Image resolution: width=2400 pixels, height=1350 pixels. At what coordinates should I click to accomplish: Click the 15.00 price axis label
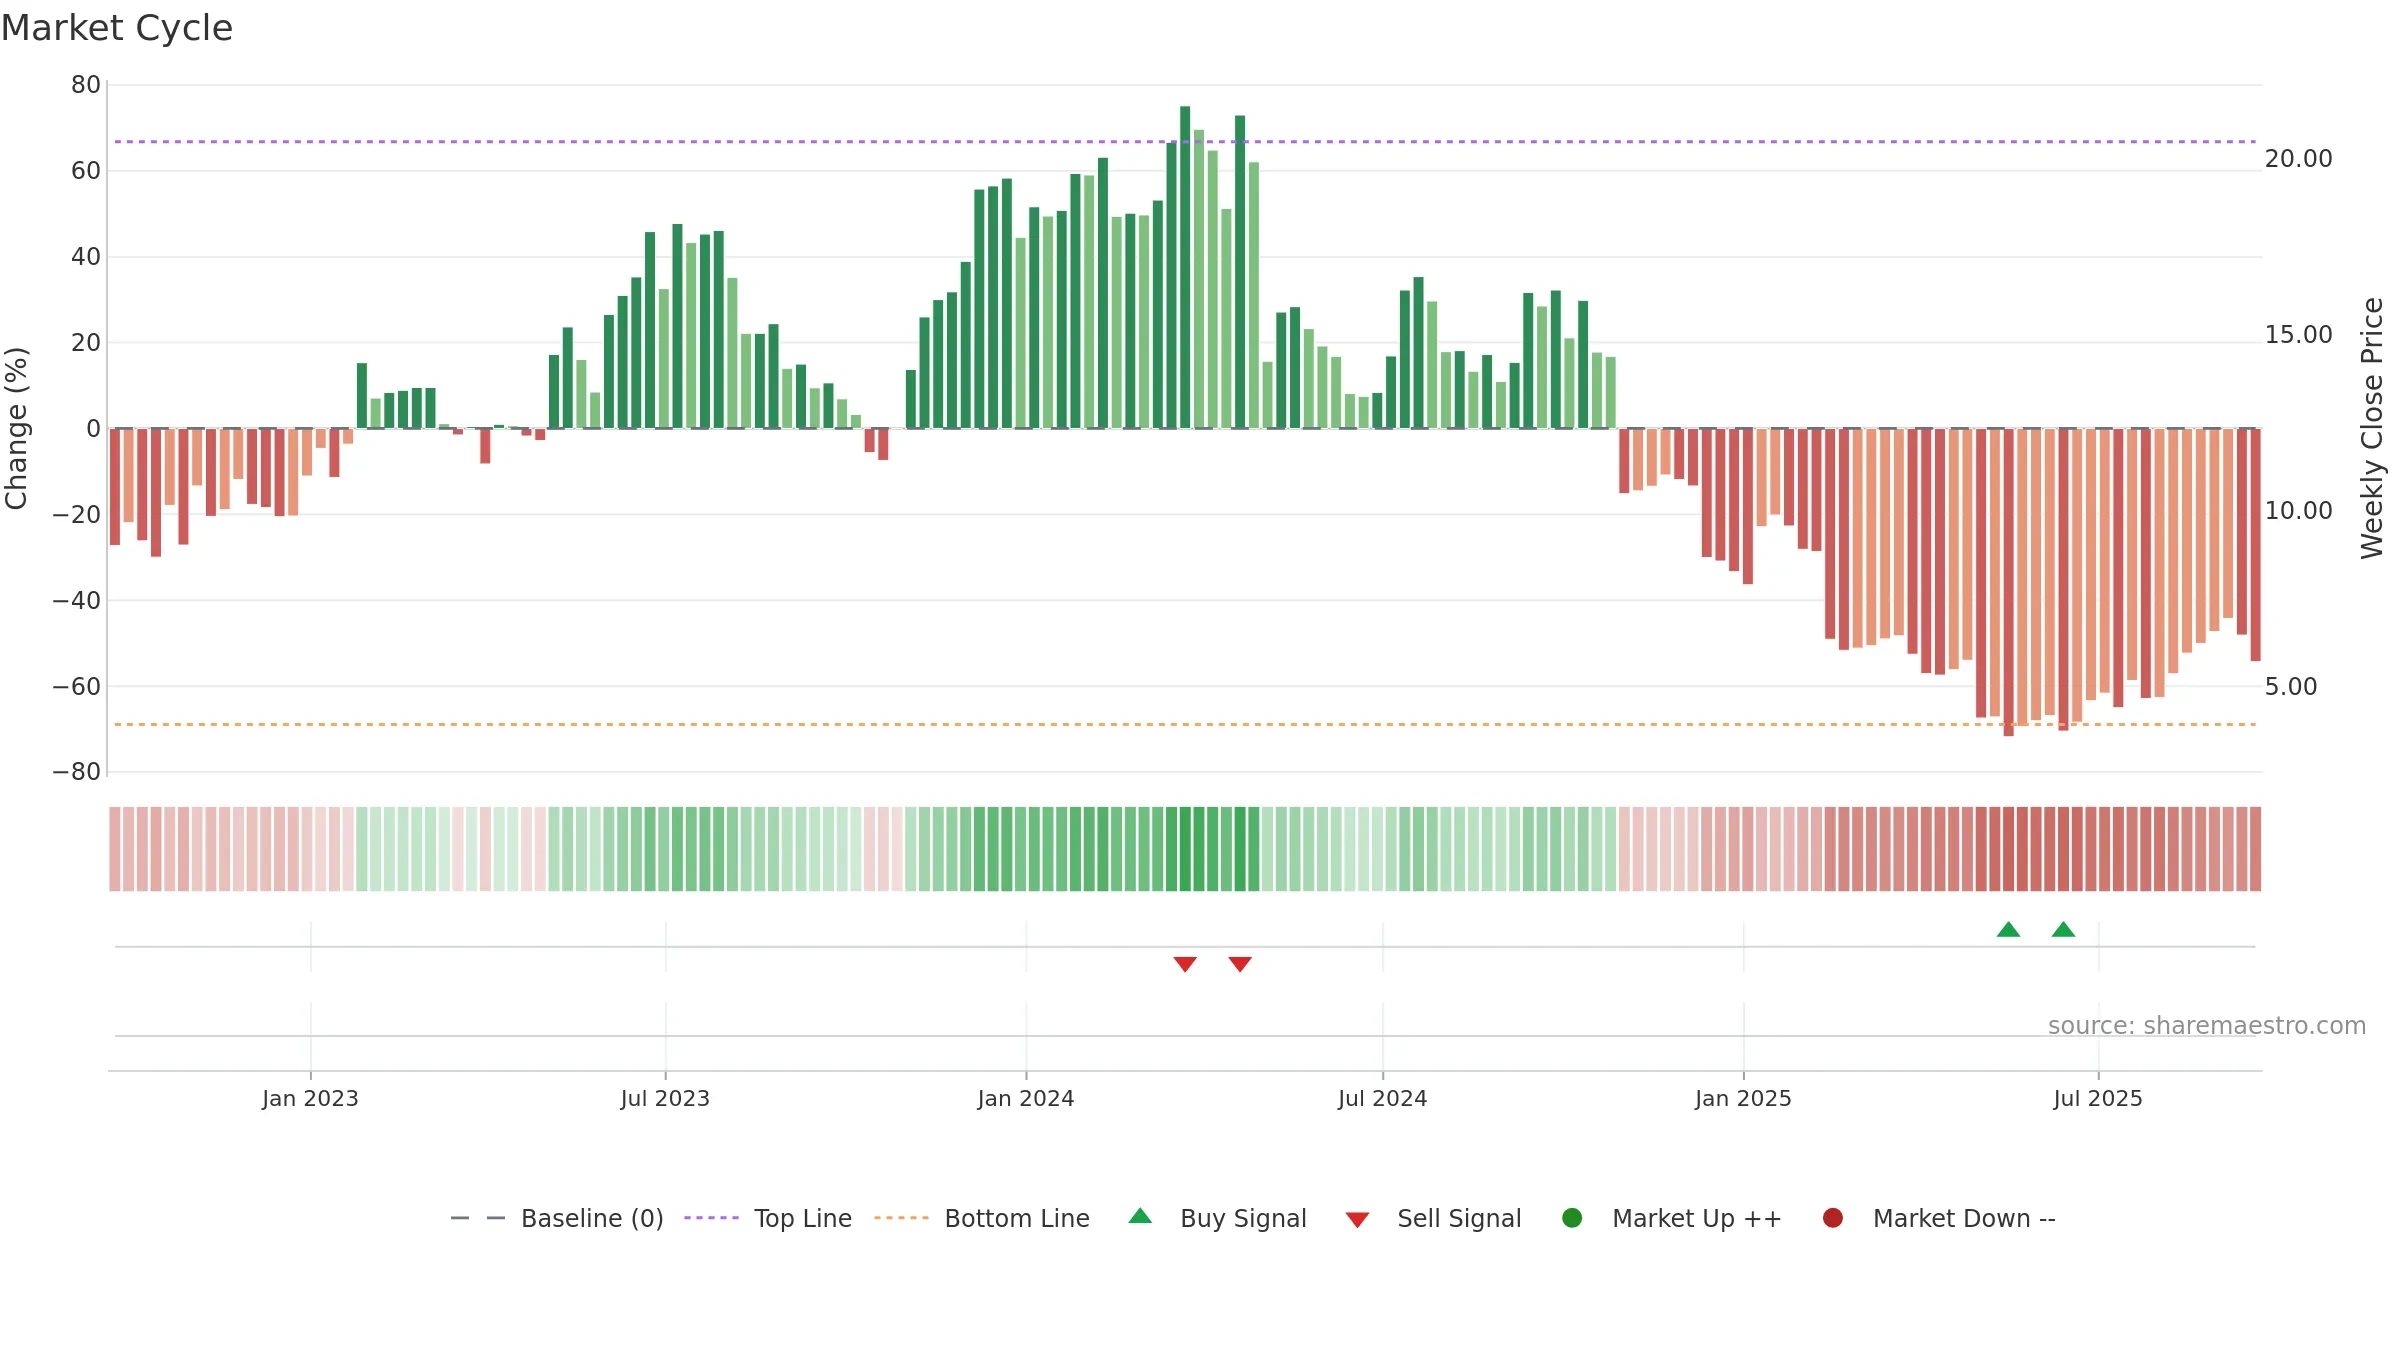tap(2298, 335)
